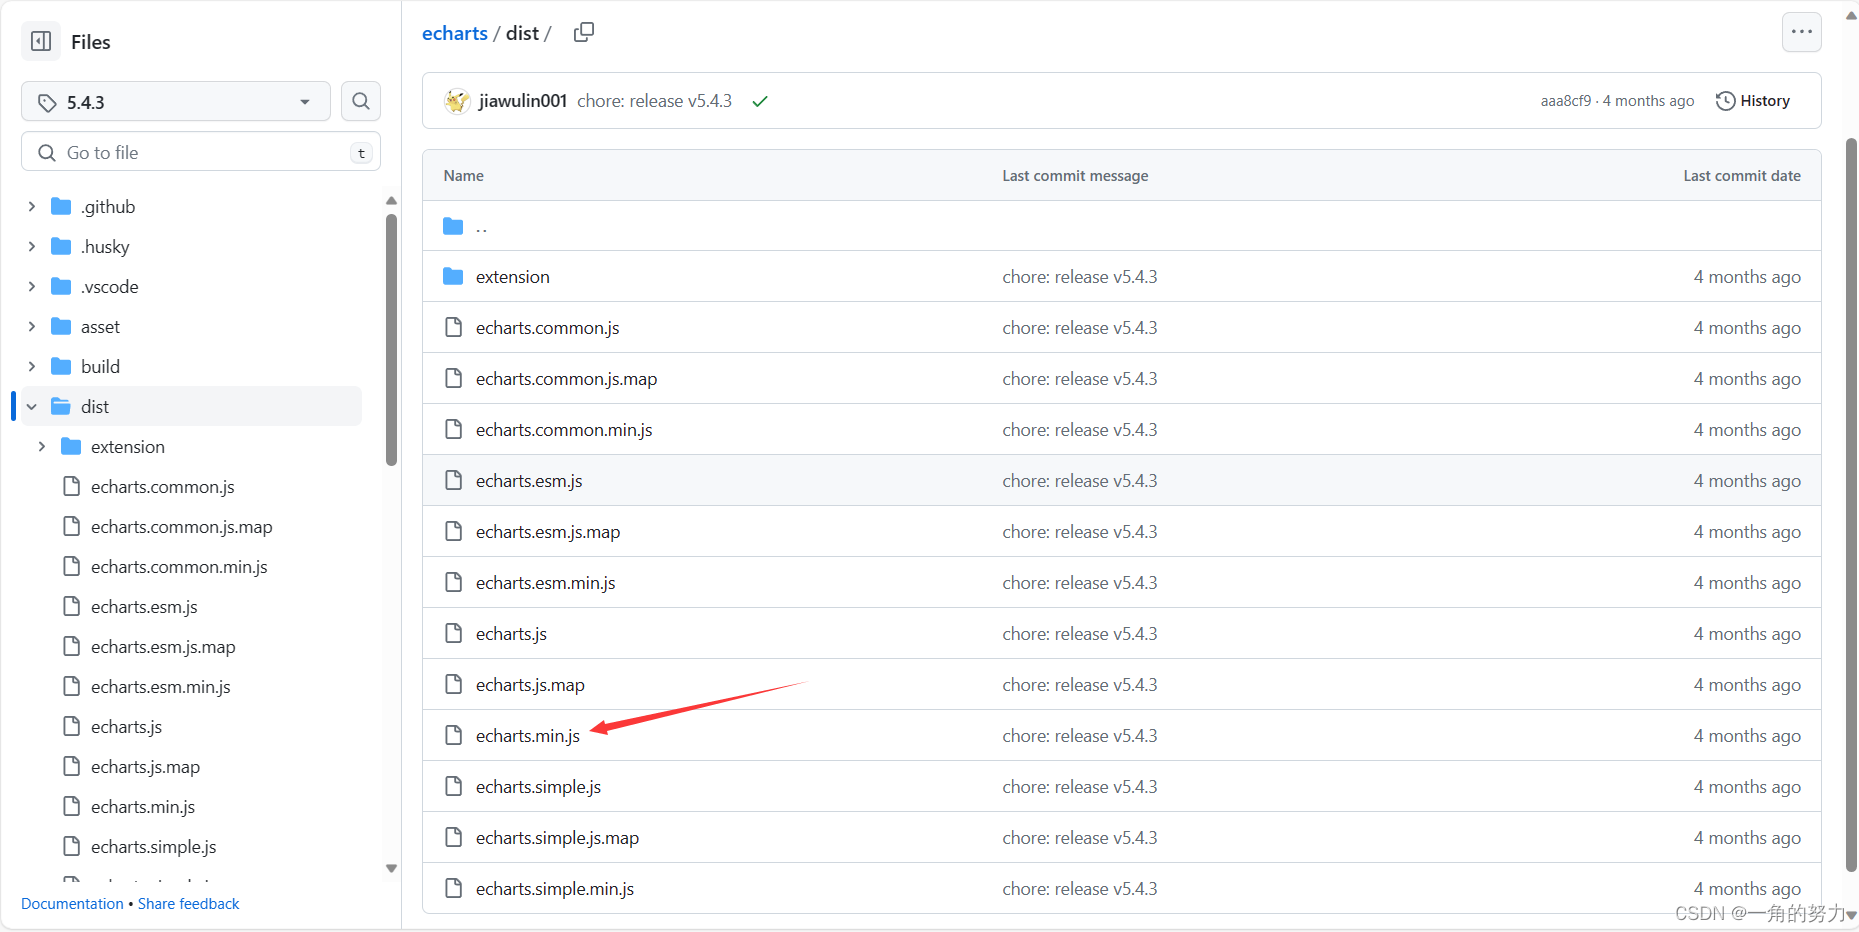Expand the .github folder in sidebar
The height and width of the screenshot is (932, 1859).
point(31,206)
